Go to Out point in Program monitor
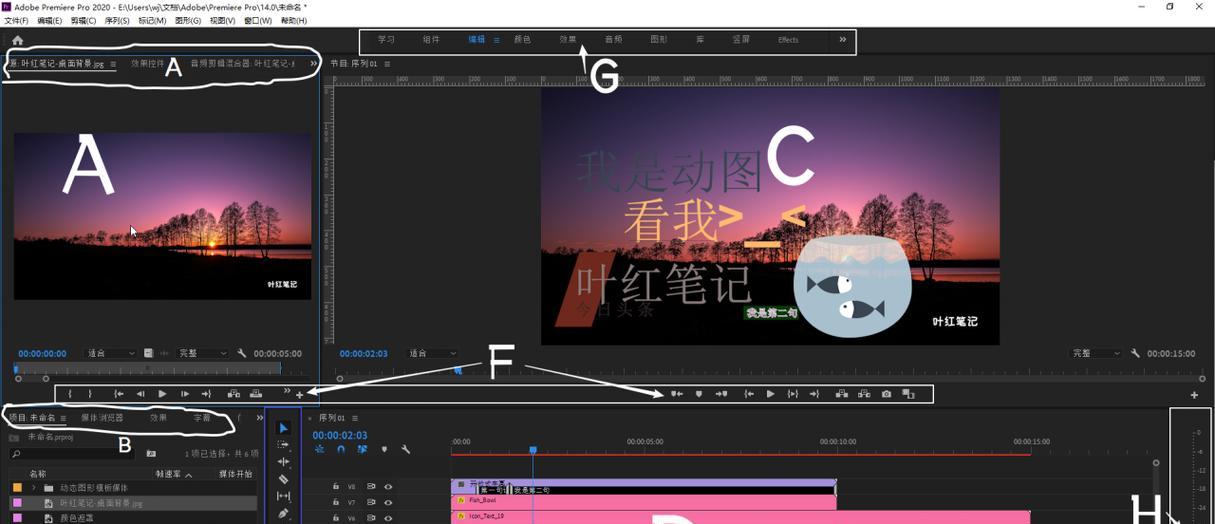The height and width of the screenshot is (524, 1215). tap(814, 394)
